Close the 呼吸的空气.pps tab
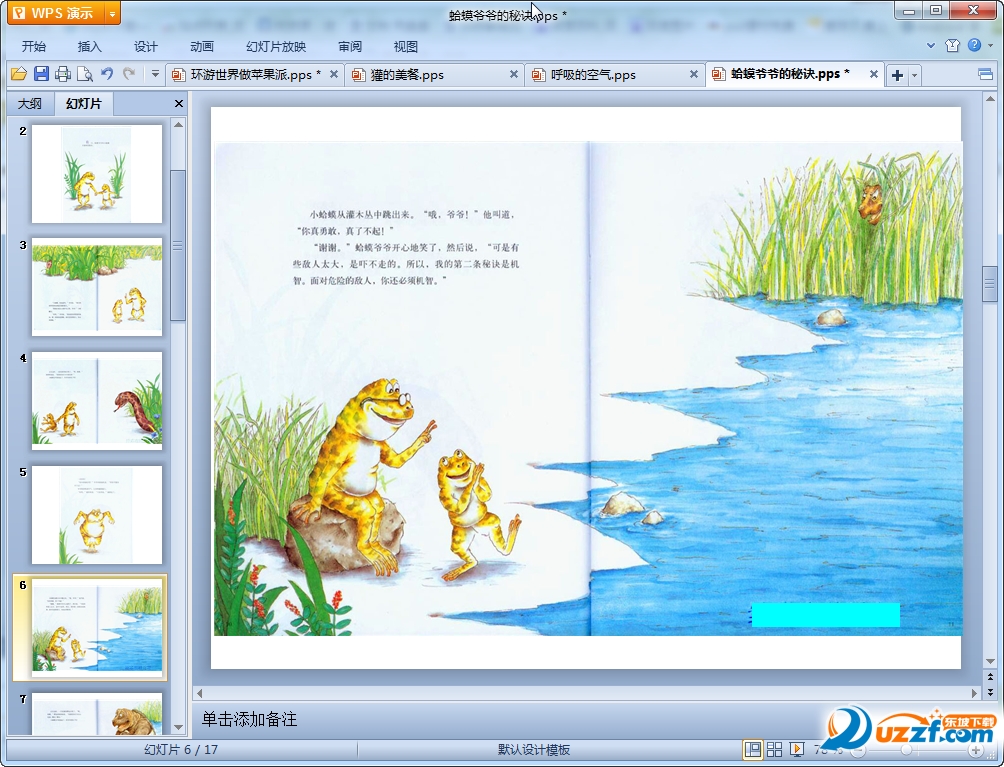Viewport: 1004px width, 767px height. pos(693,74)
